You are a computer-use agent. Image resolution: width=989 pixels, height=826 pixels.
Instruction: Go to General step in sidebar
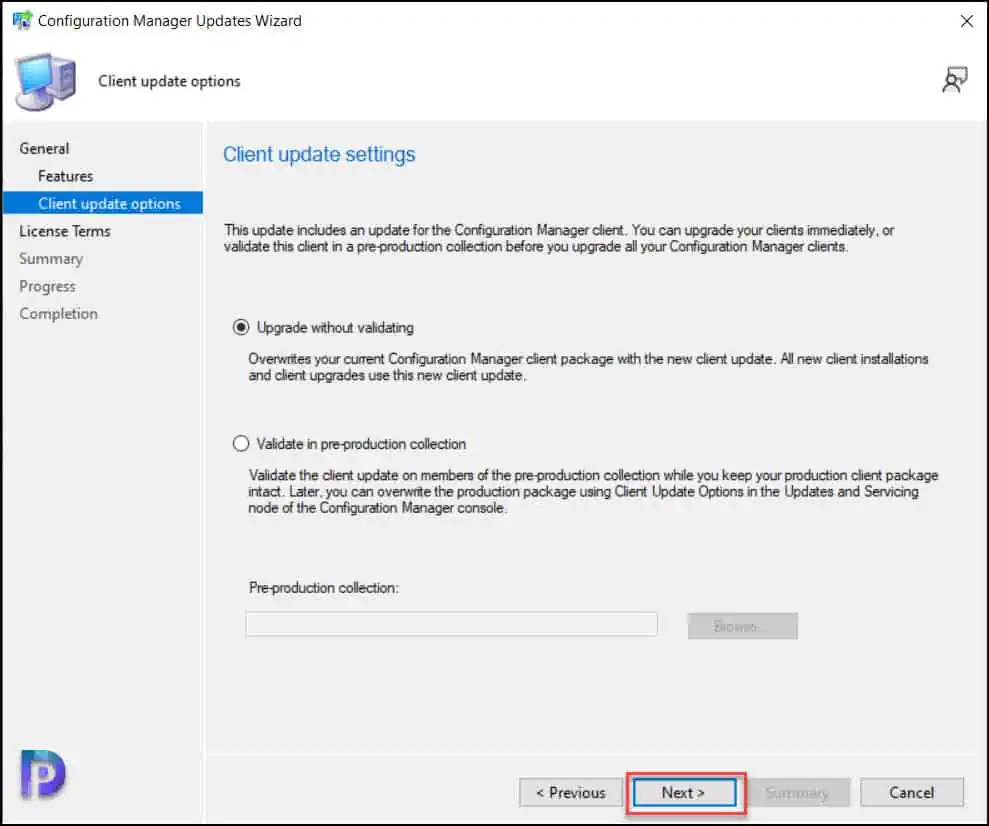pos(44,149)
